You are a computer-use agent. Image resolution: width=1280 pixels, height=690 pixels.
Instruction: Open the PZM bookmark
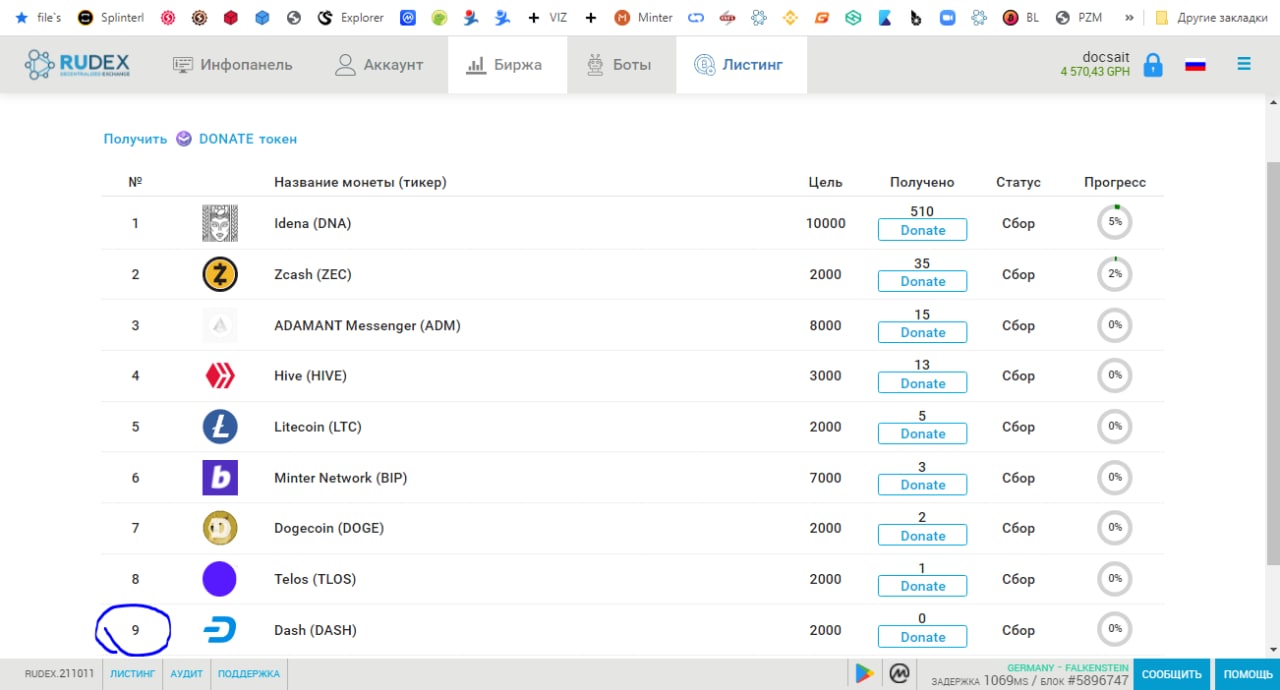click(x=1078, y=17)
